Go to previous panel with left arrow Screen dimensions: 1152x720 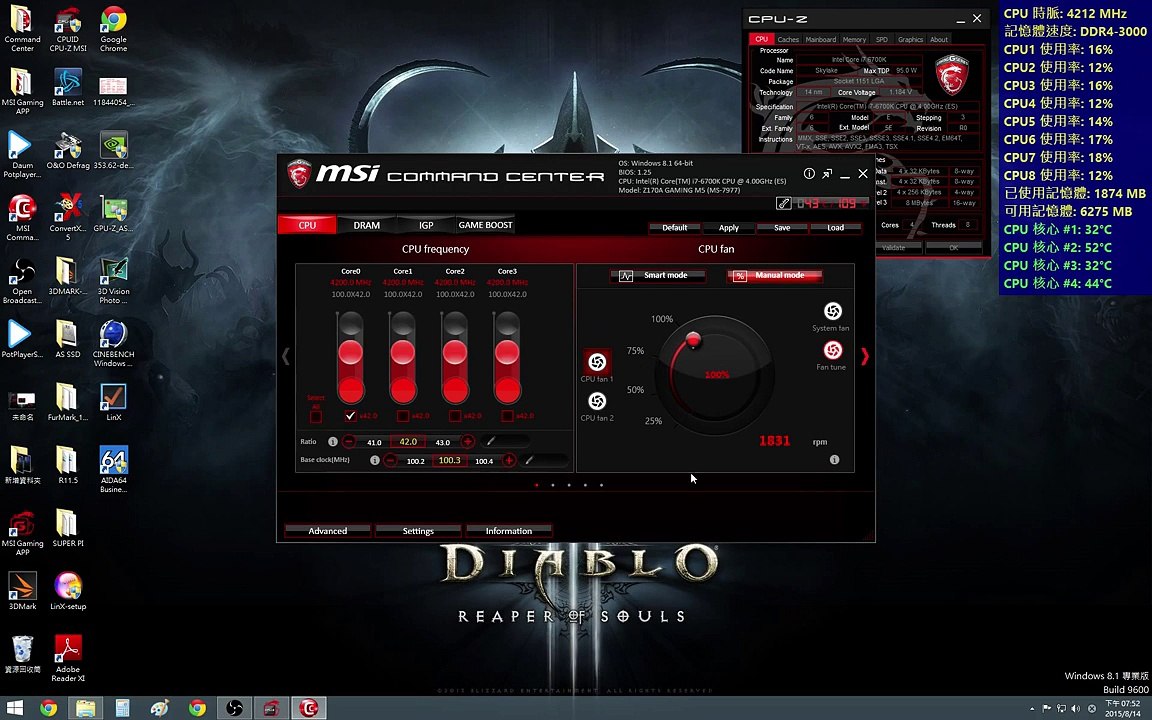[x=286, y=356]
